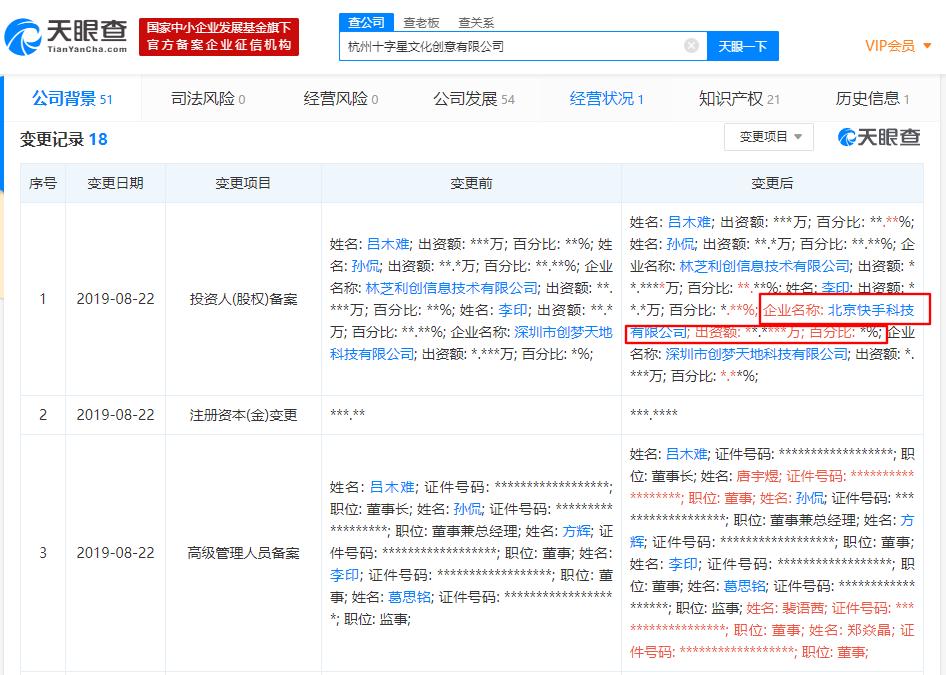
Task: Switch to the 查老板 search tab
Action: 421,23
